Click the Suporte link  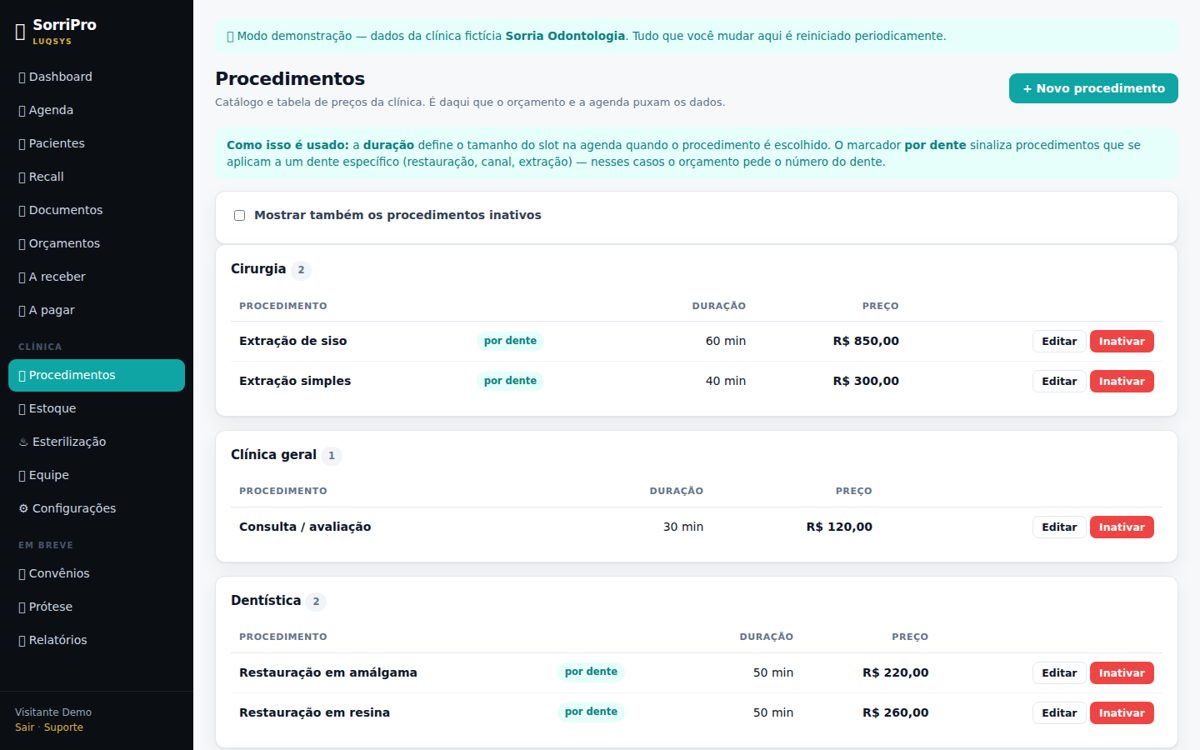tap(64, 727)
